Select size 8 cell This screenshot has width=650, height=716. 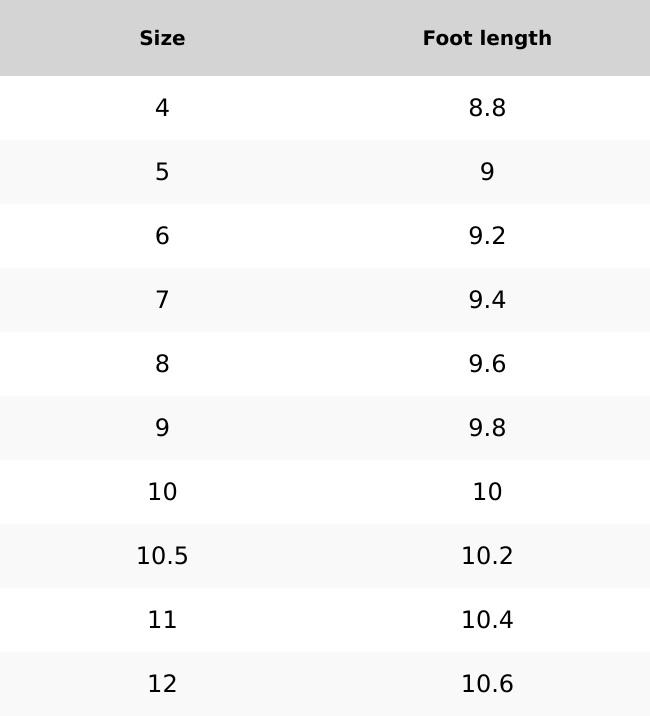coord(162,364)
